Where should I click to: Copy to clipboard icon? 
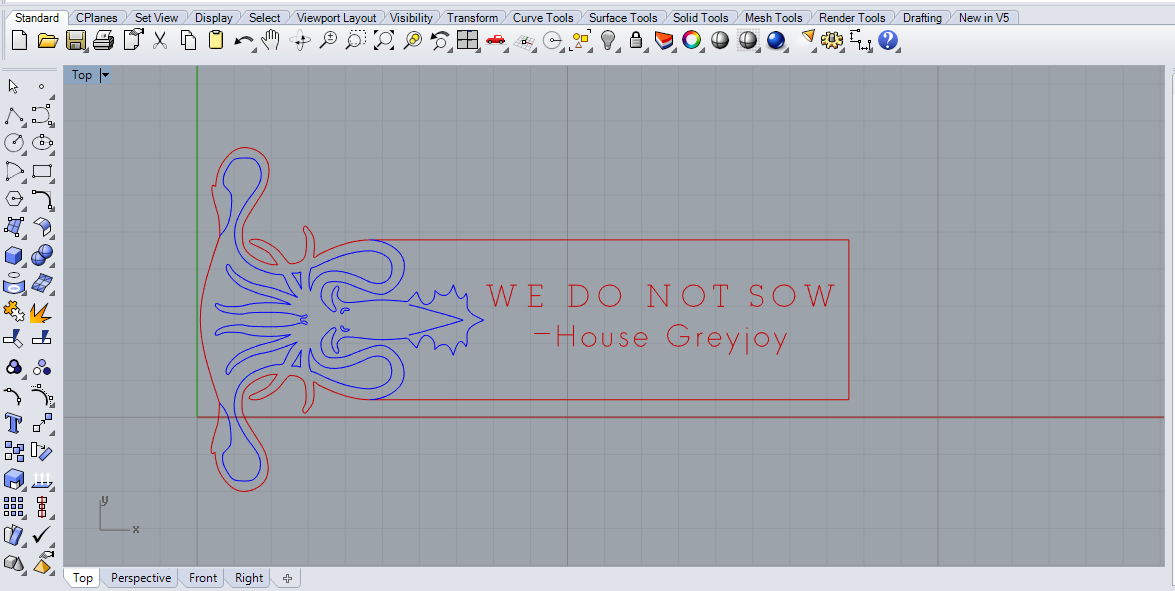pos(188,40)
